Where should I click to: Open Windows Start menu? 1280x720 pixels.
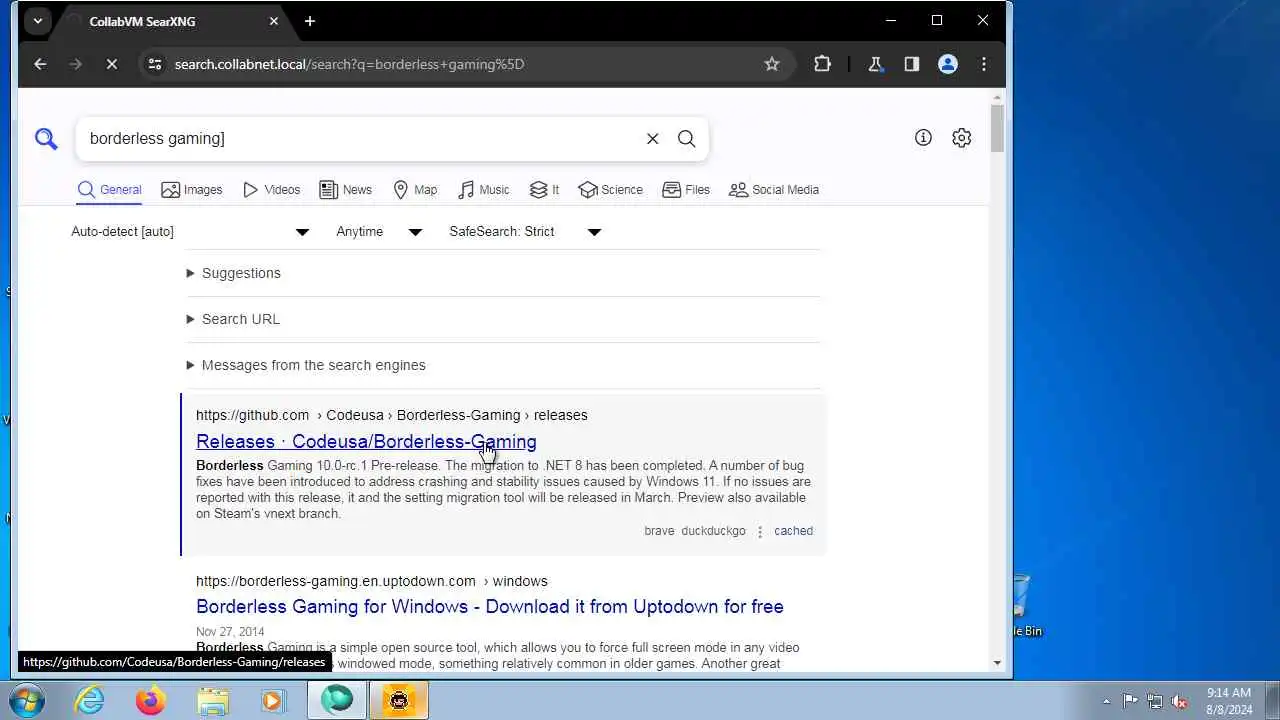[x=26, y=700]
